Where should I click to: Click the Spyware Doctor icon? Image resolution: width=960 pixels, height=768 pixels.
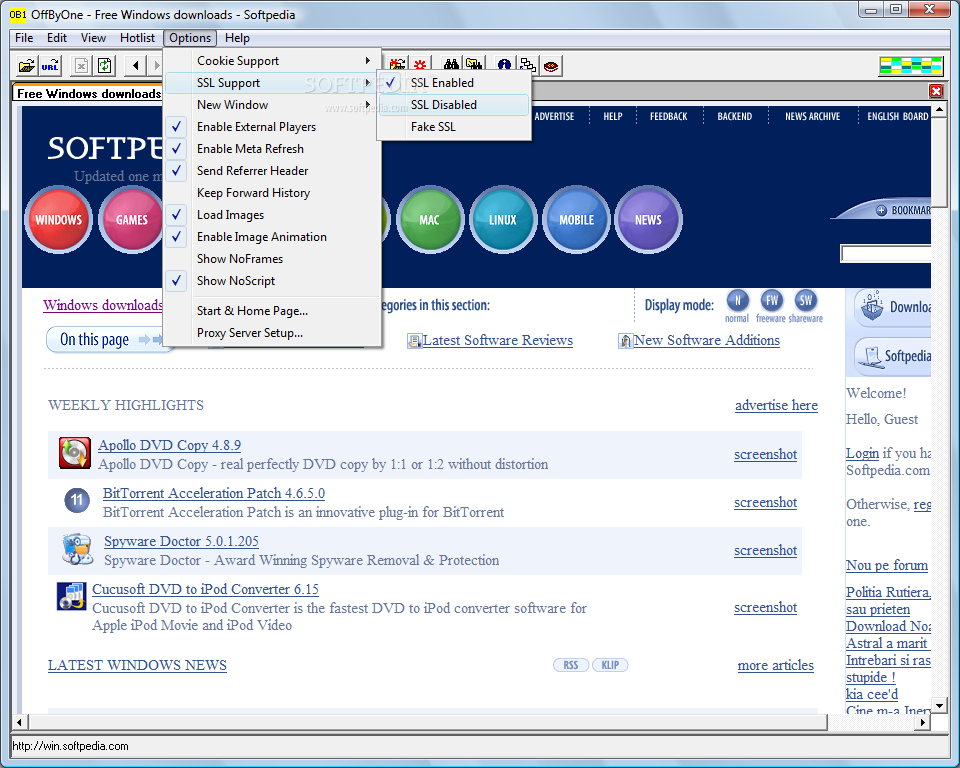(x=77, y=549)
